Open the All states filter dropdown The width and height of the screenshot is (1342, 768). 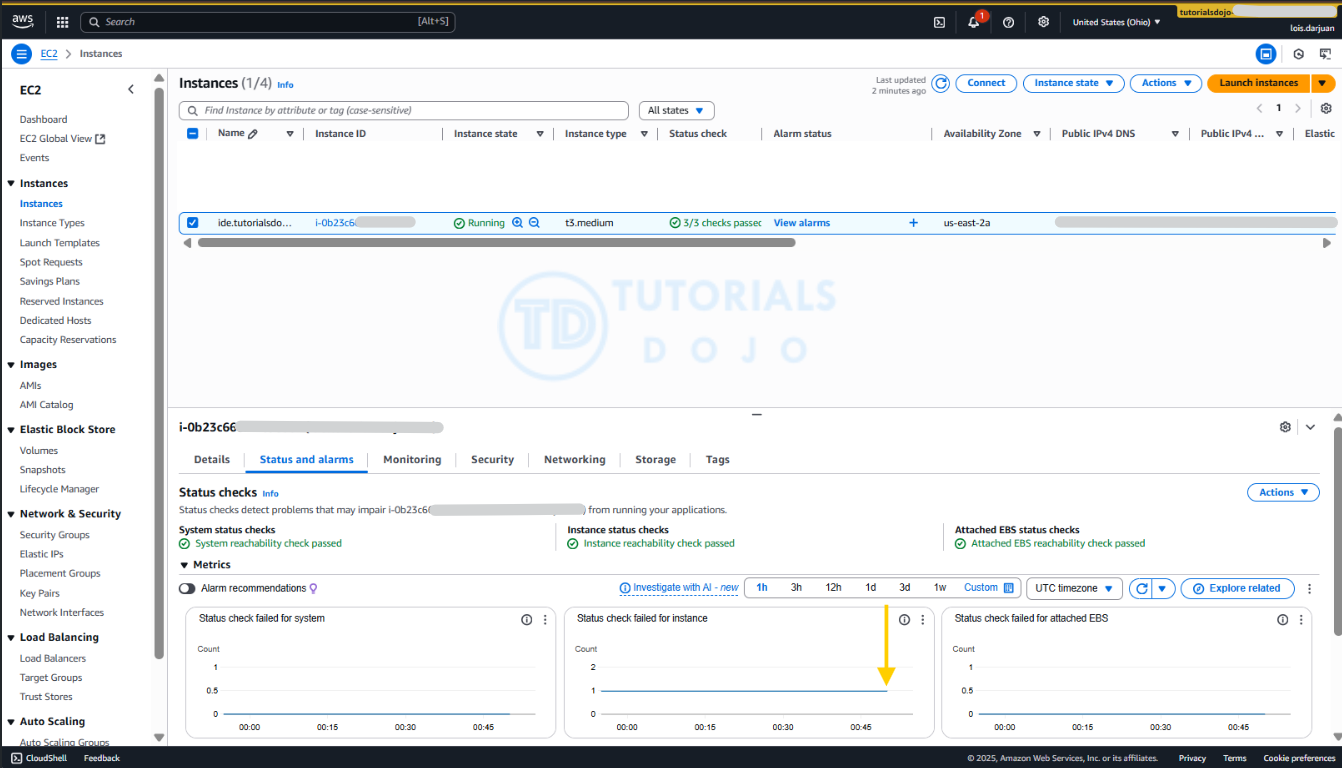(676, 110)
